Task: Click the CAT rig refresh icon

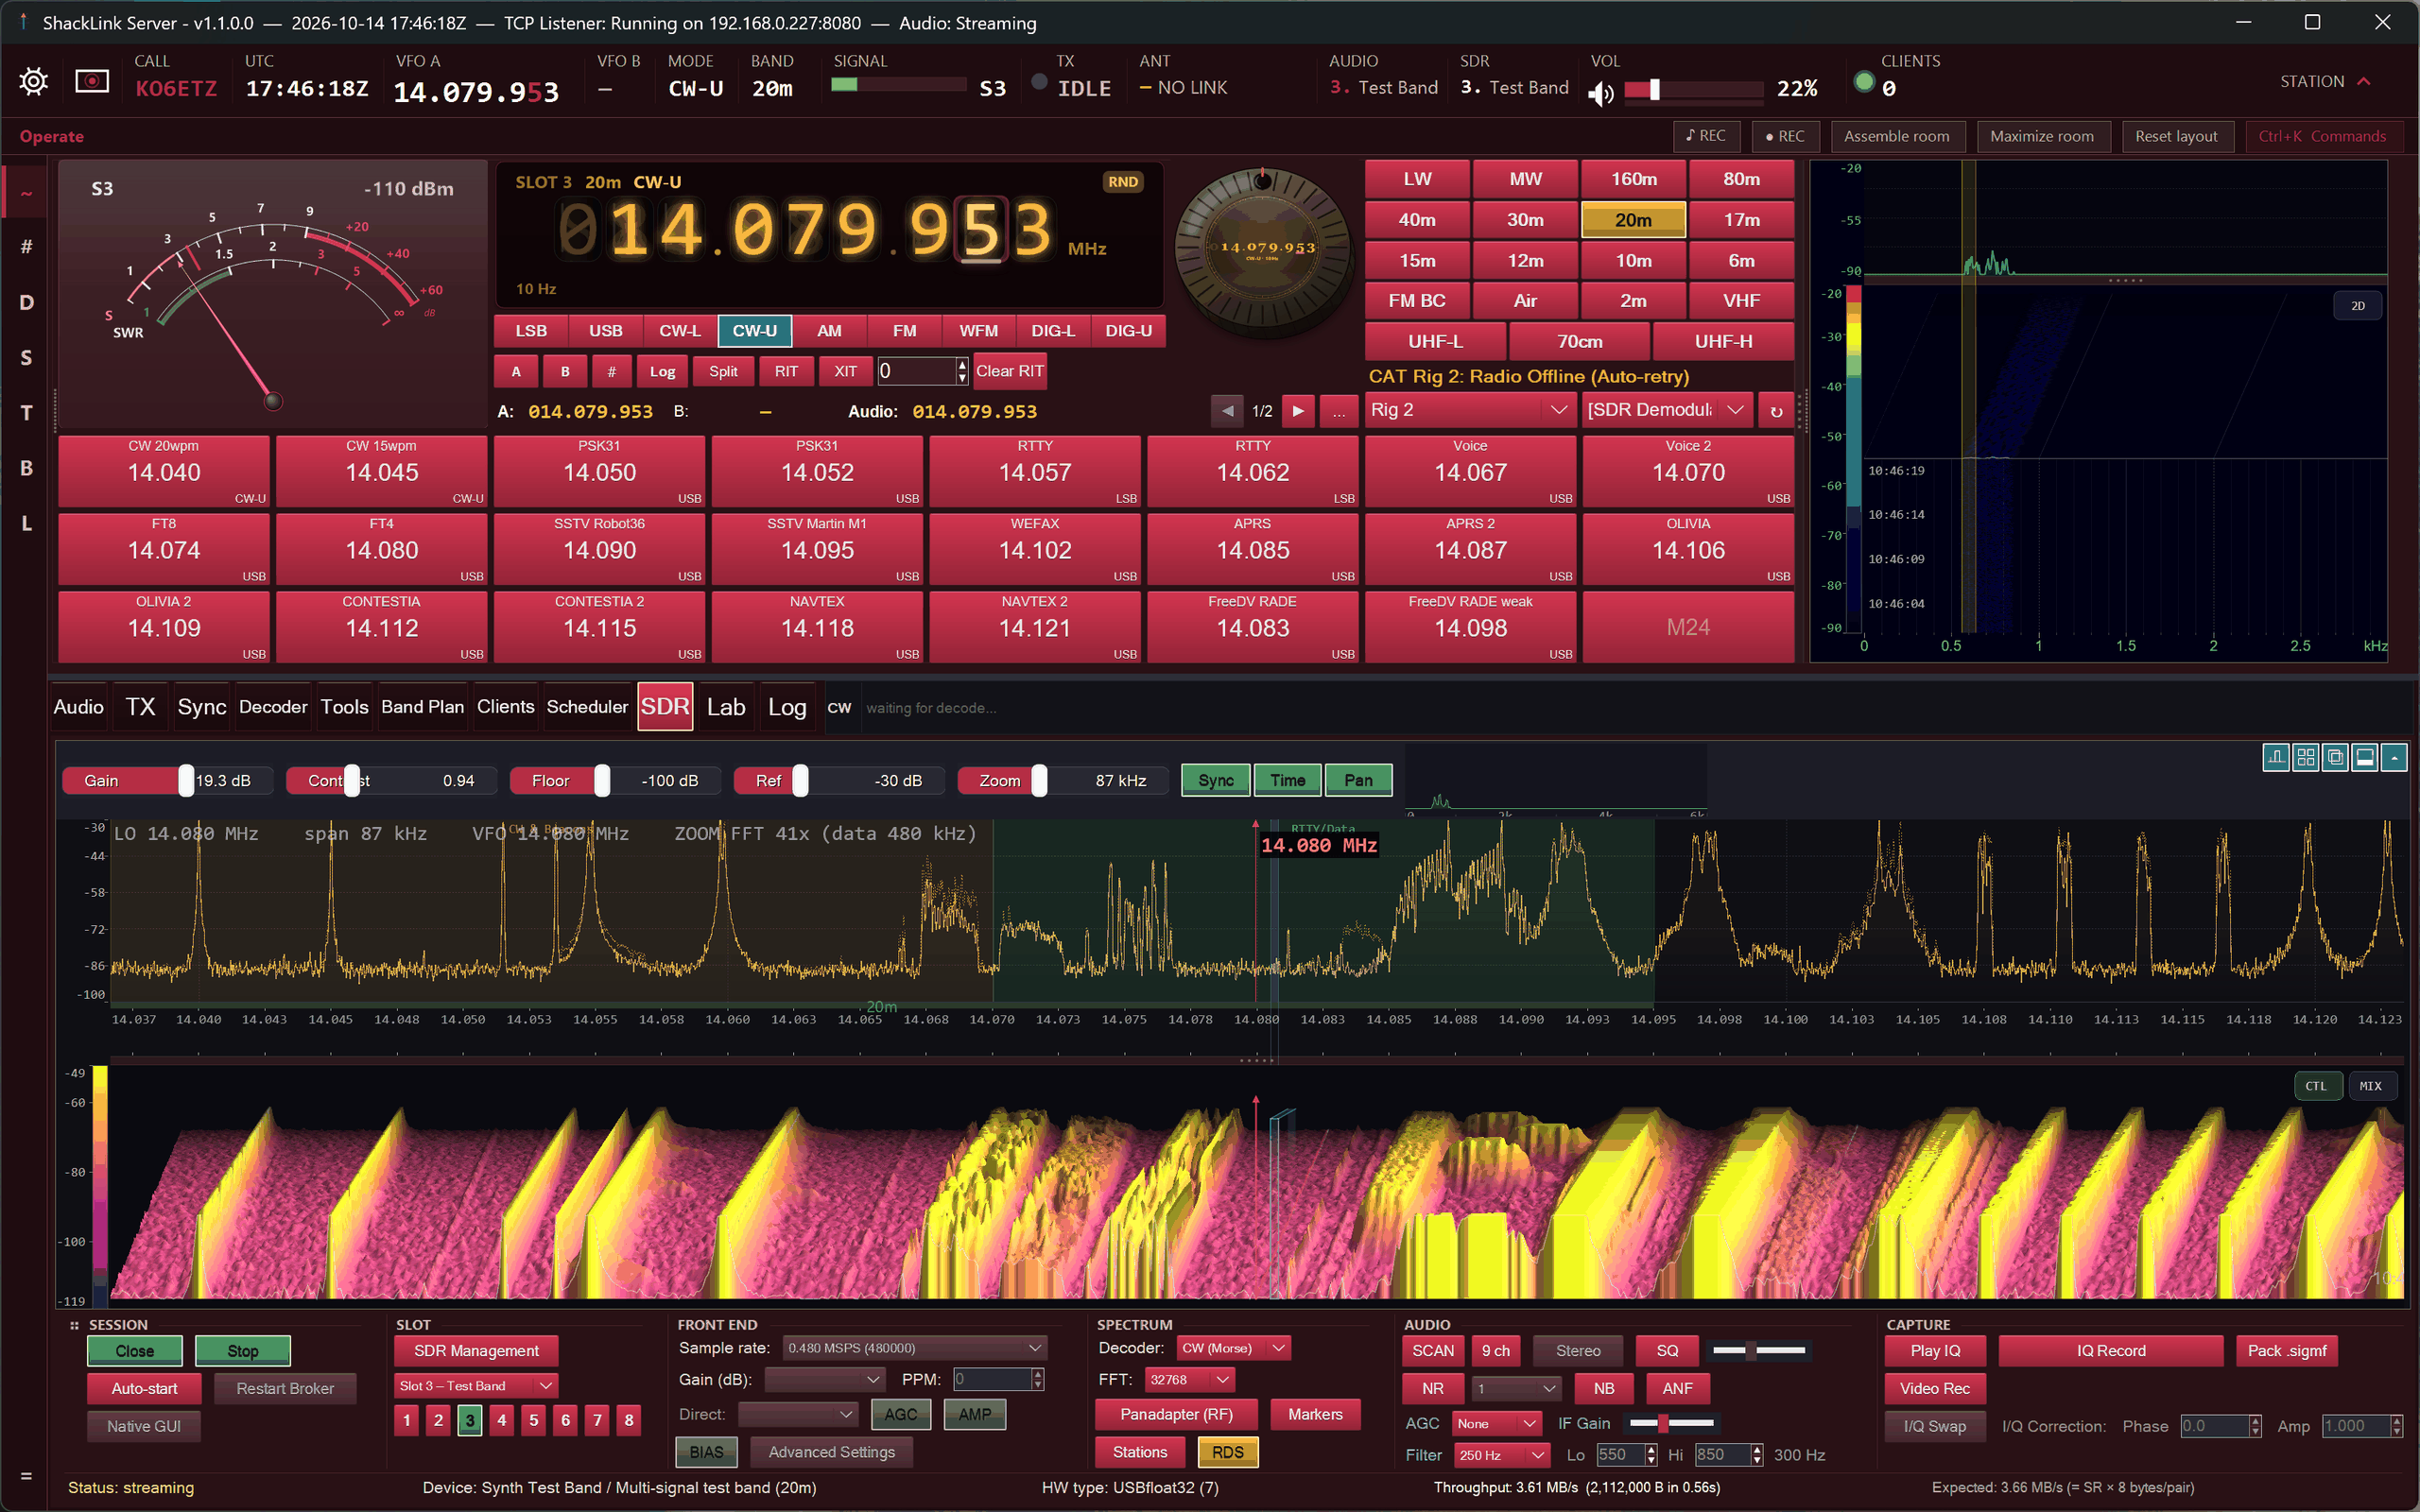Action: (1776, 411)
